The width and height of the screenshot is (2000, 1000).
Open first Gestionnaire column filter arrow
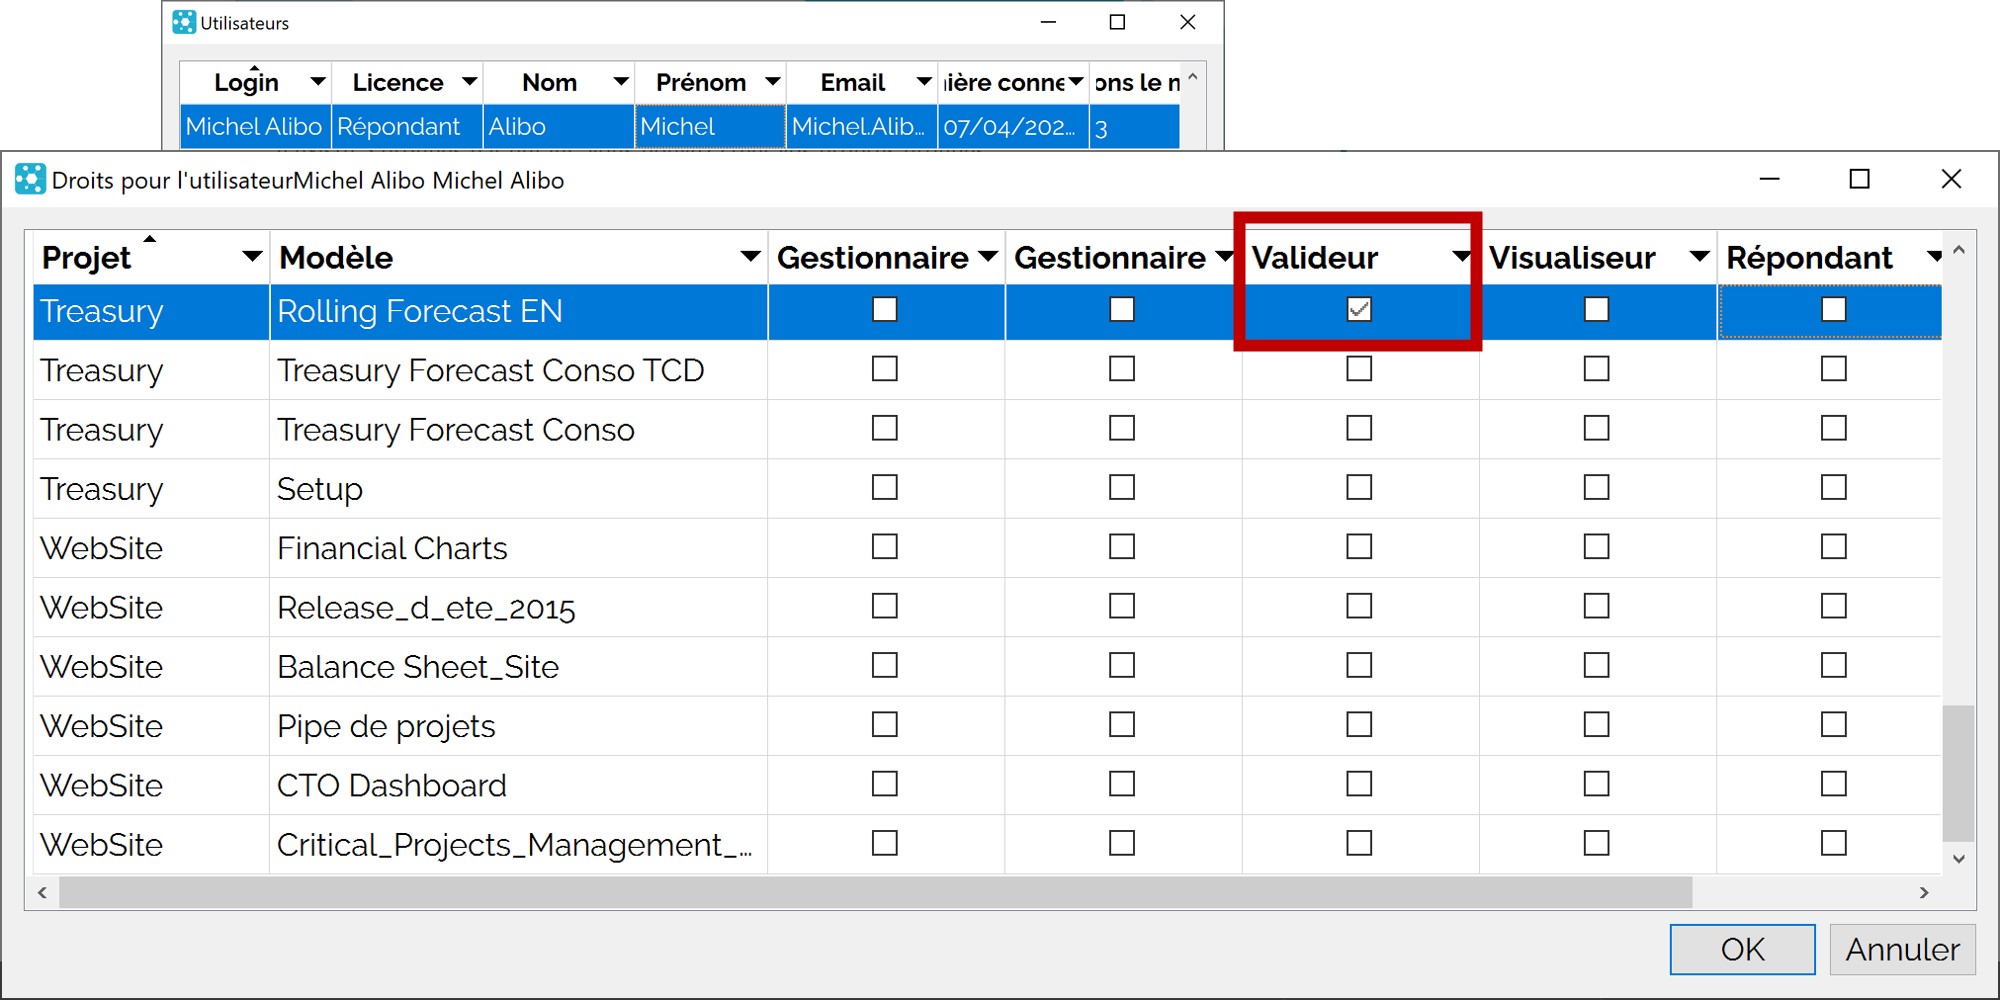[x=988, y=258]
